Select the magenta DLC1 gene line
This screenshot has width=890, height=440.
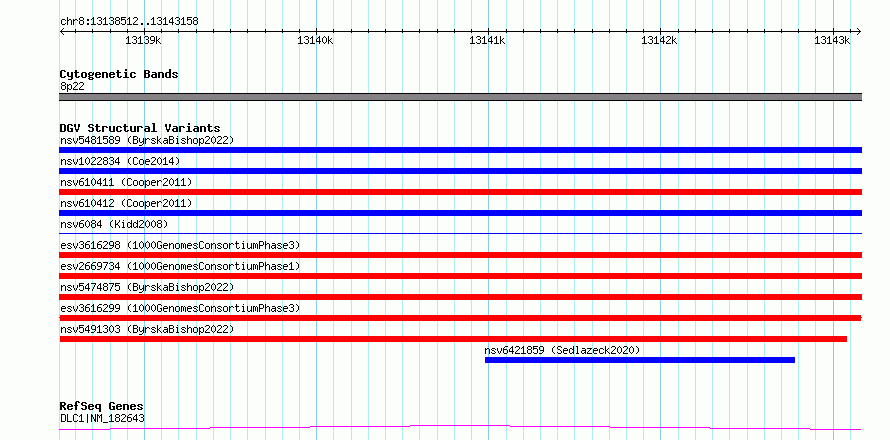point(460,428)
